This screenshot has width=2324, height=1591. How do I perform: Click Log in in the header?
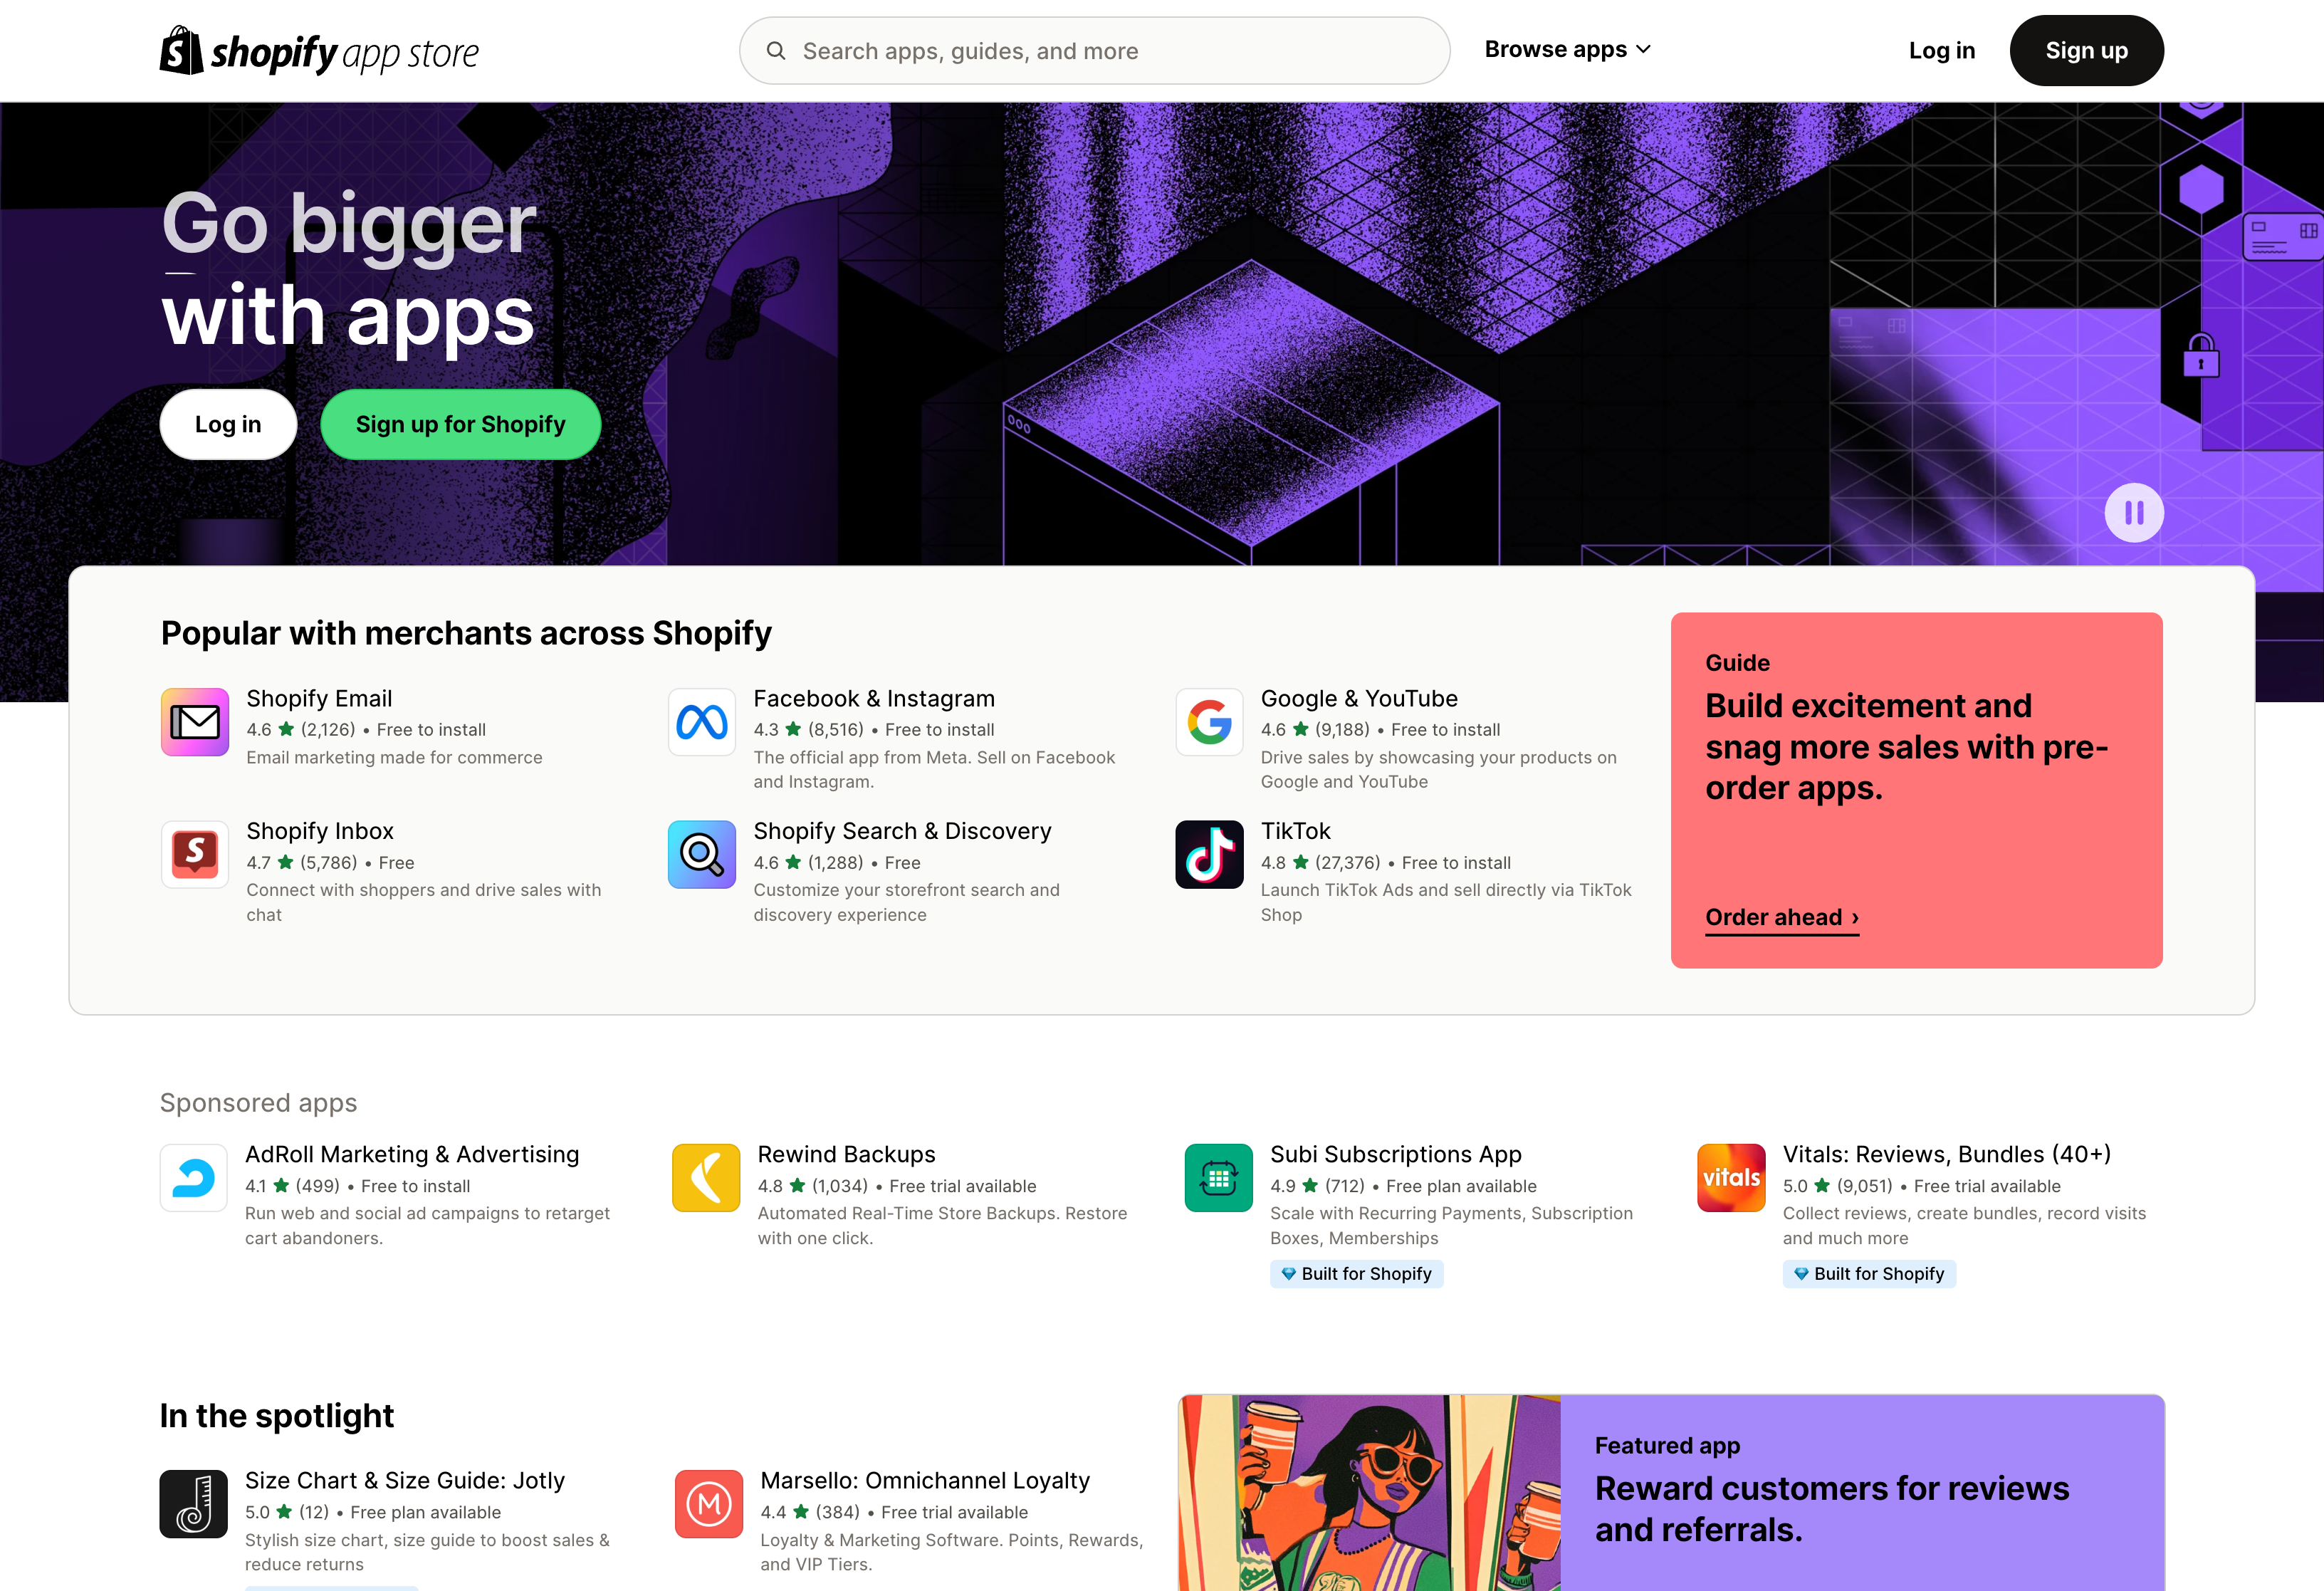tap(1941, 51)
